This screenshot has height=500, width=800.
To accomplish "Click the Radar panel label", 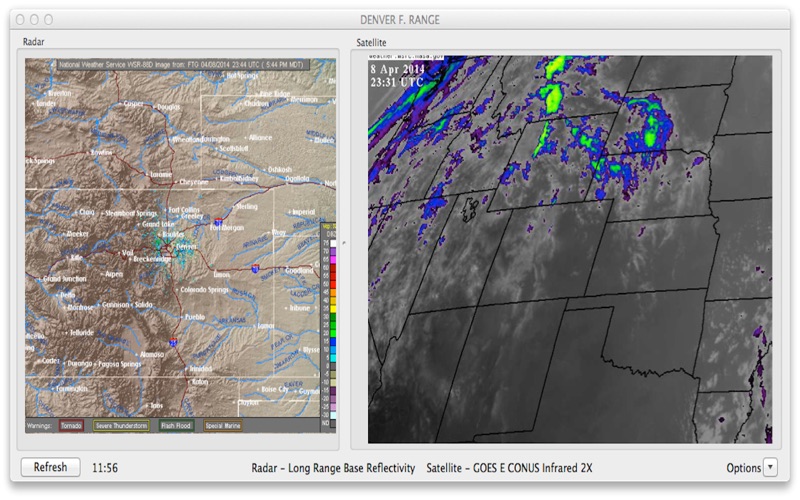I will click(34, 42).
